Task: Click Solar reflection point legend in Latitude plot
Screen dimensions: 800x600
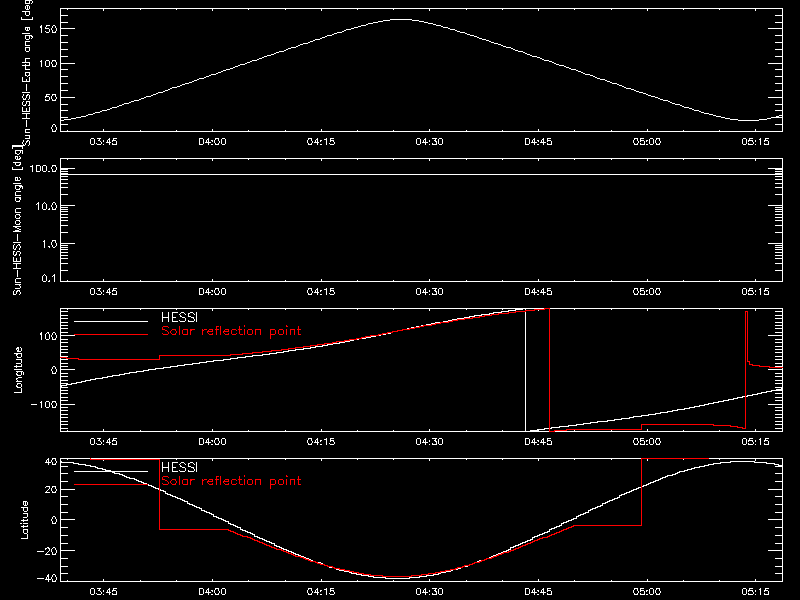Action: (x=231, y=481)
